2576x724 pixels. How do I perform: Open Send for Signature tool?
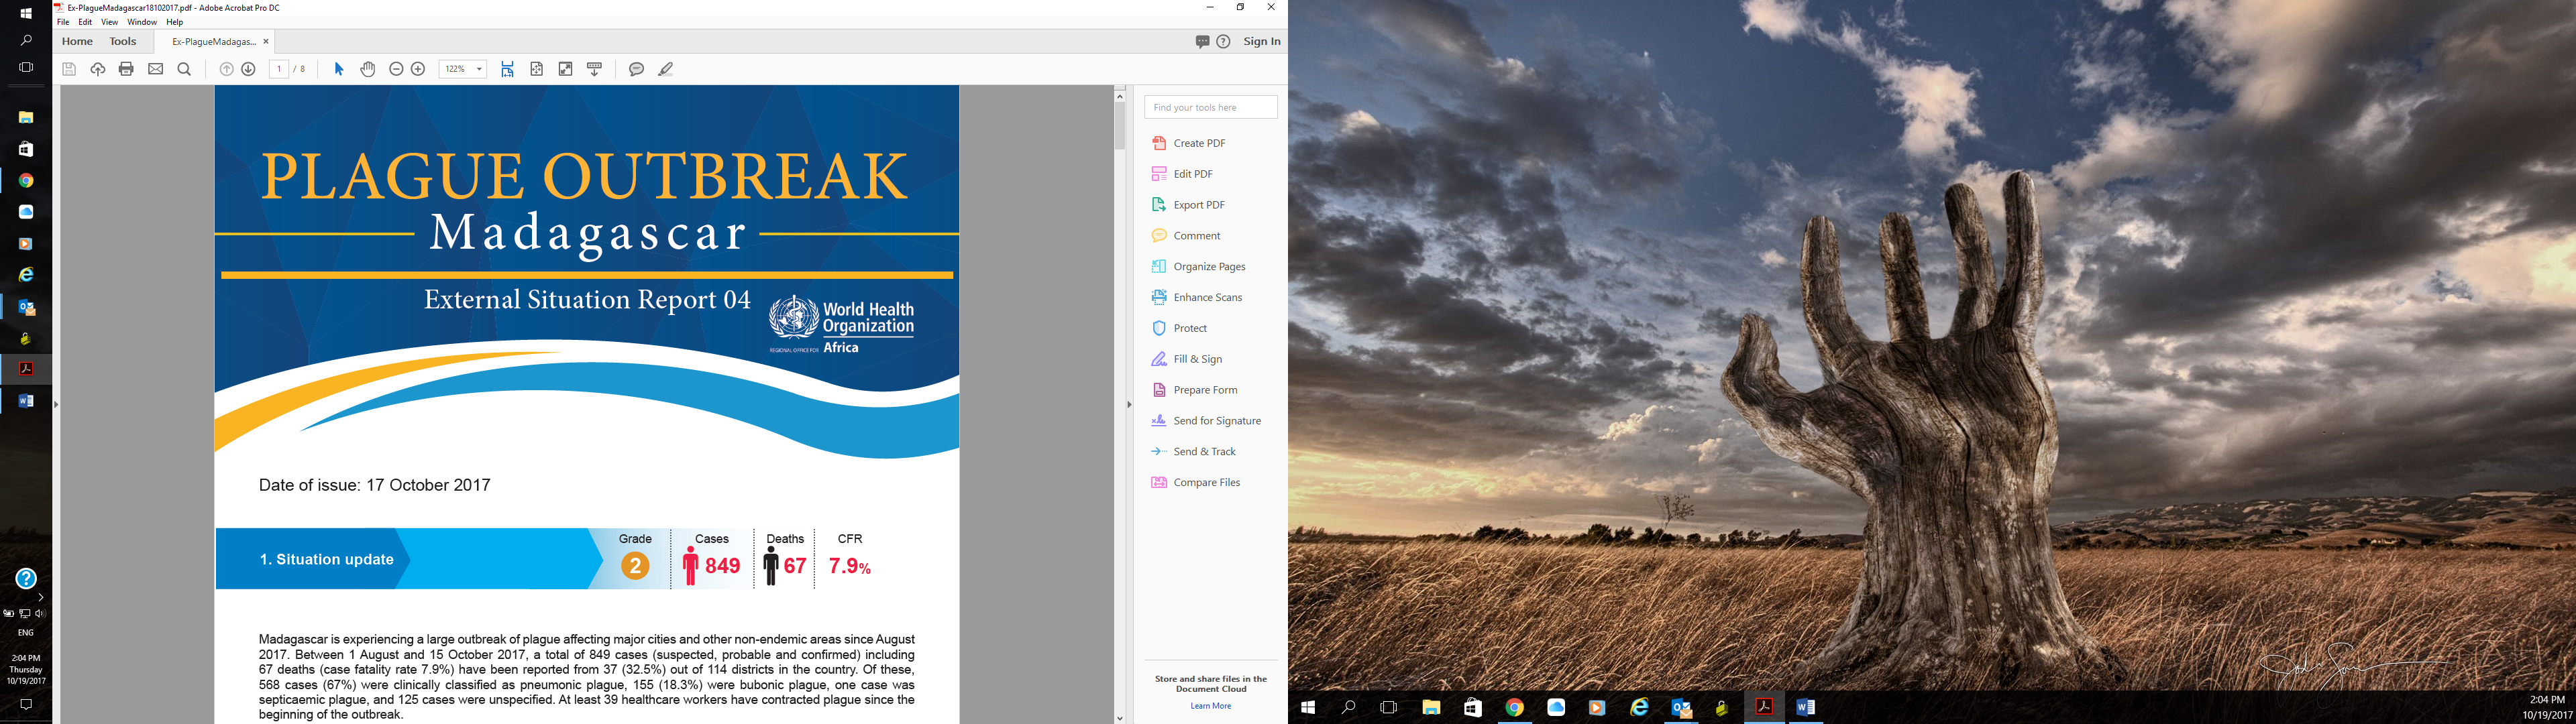[1206, 421]
